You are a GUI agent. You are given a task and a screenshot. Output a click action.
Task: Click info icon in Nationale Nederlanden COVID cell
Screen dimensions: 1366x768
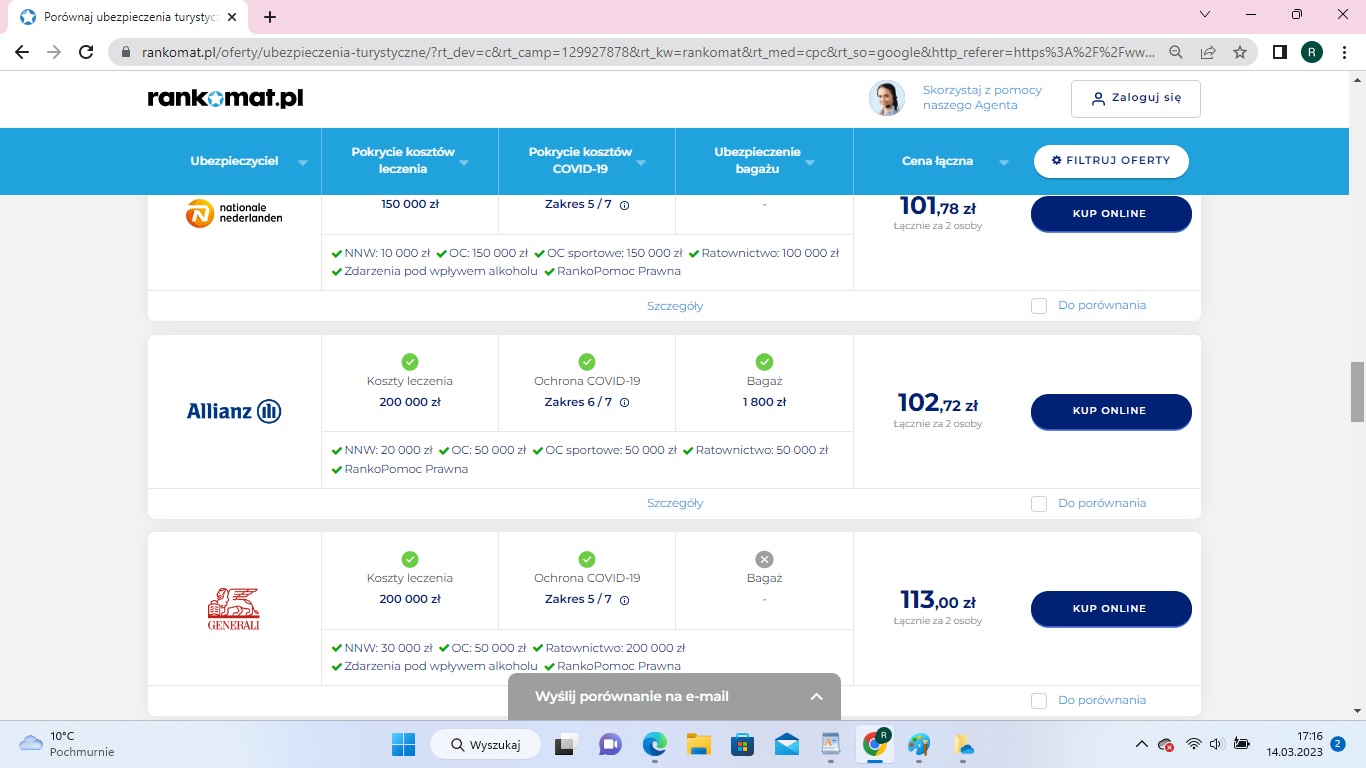624,205
